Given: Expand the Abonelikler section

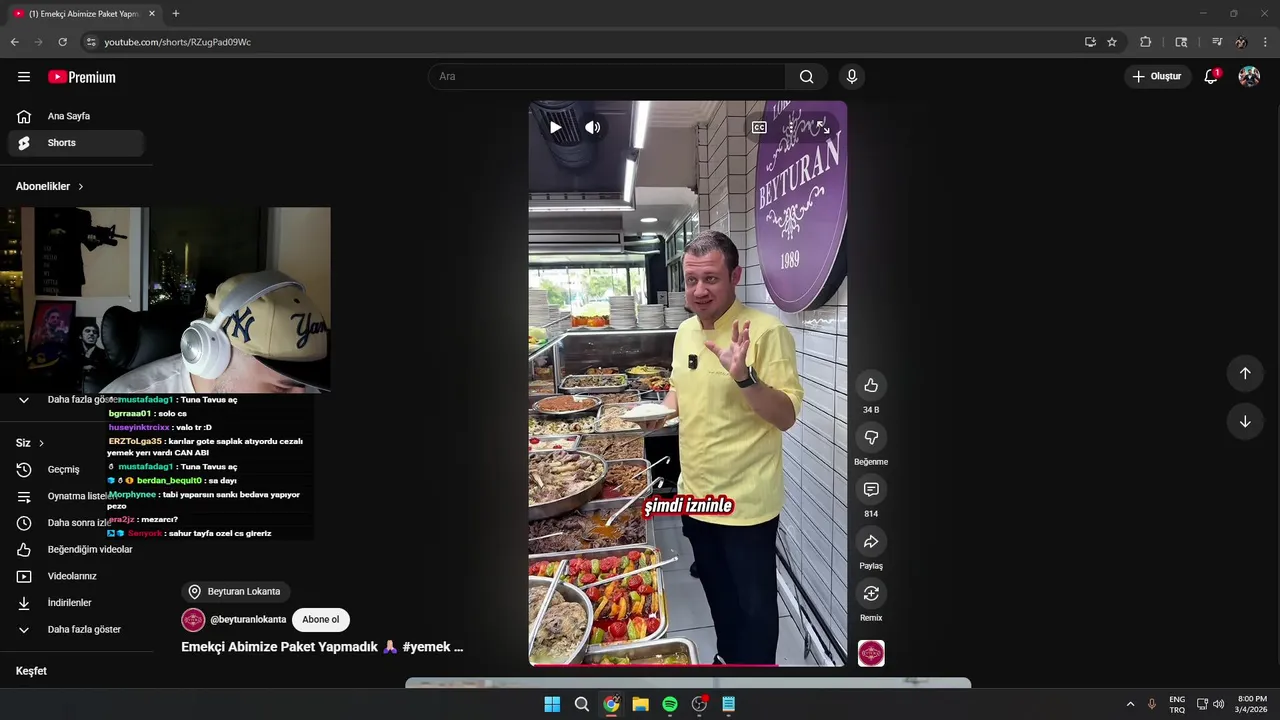Looking at the screenshot, I should pos(50,187).
